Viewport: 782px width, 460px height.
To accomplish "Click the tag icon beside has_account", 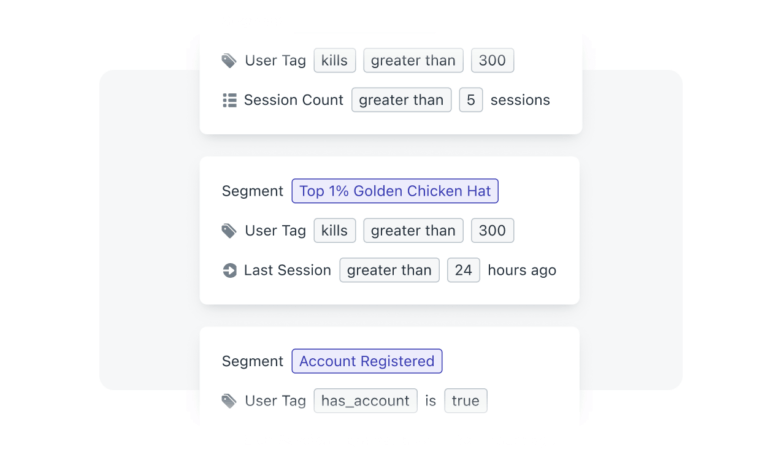I will (229, 401).
